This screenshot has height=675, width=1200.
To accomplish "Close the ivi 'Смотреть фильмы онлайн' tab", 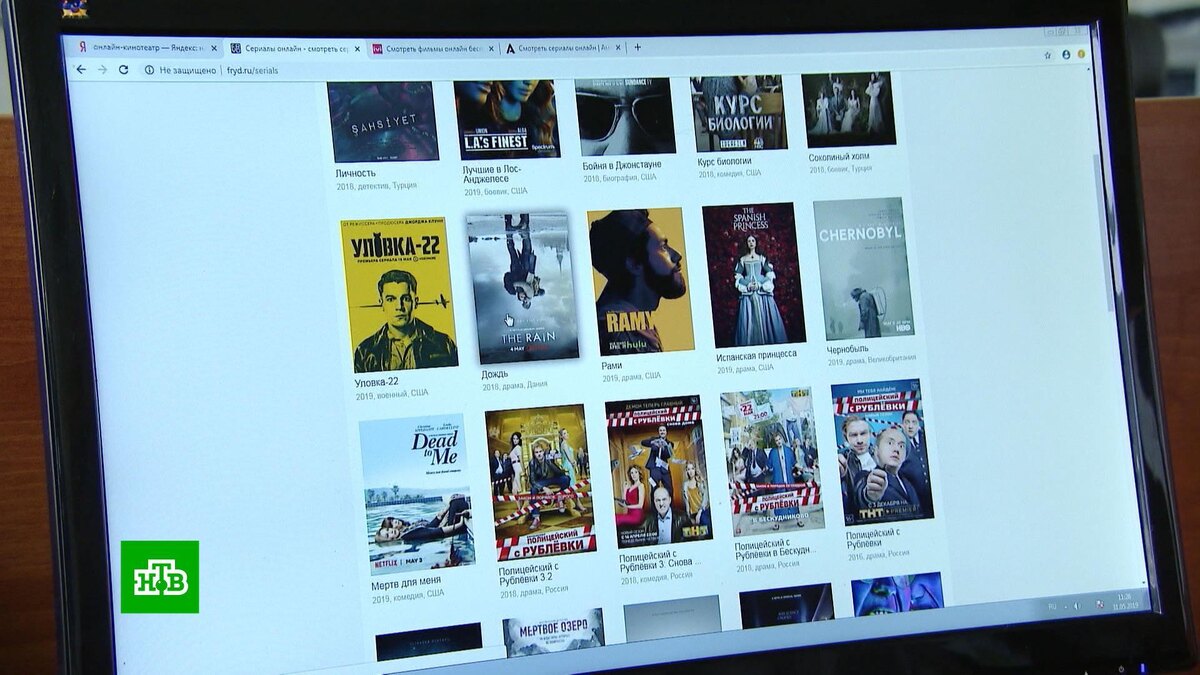I will point(490,48).
